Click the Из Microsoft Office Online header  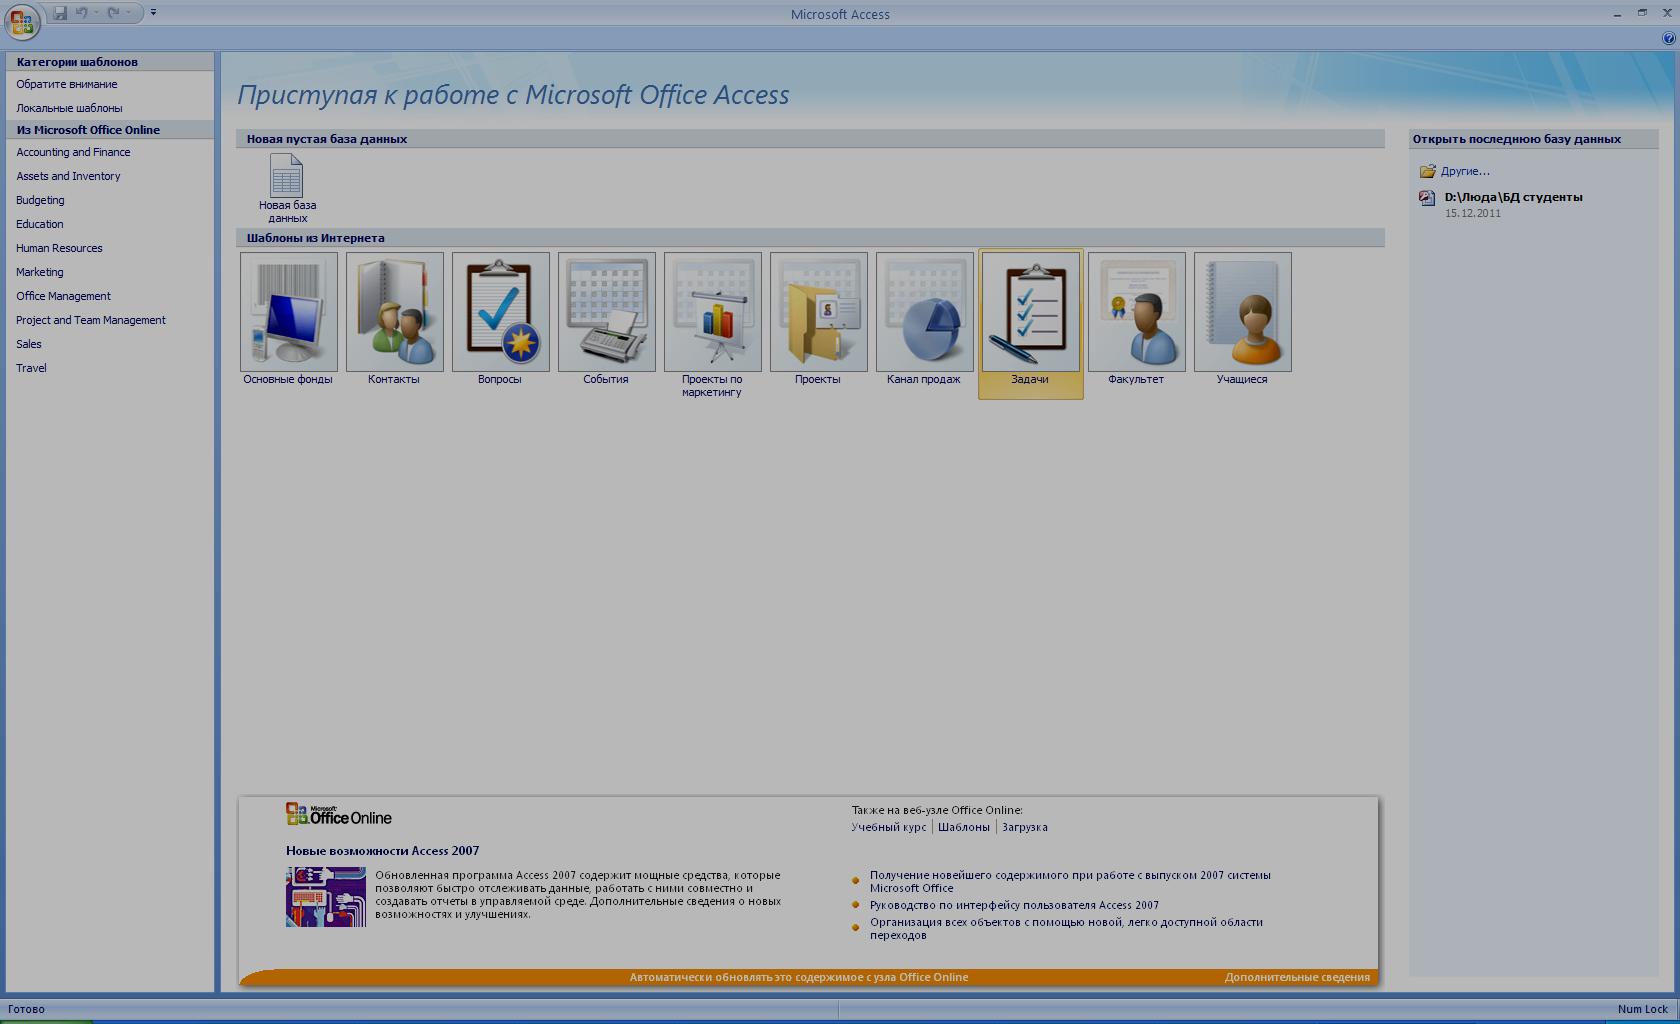pyautogui.click(x=110, y=130)
